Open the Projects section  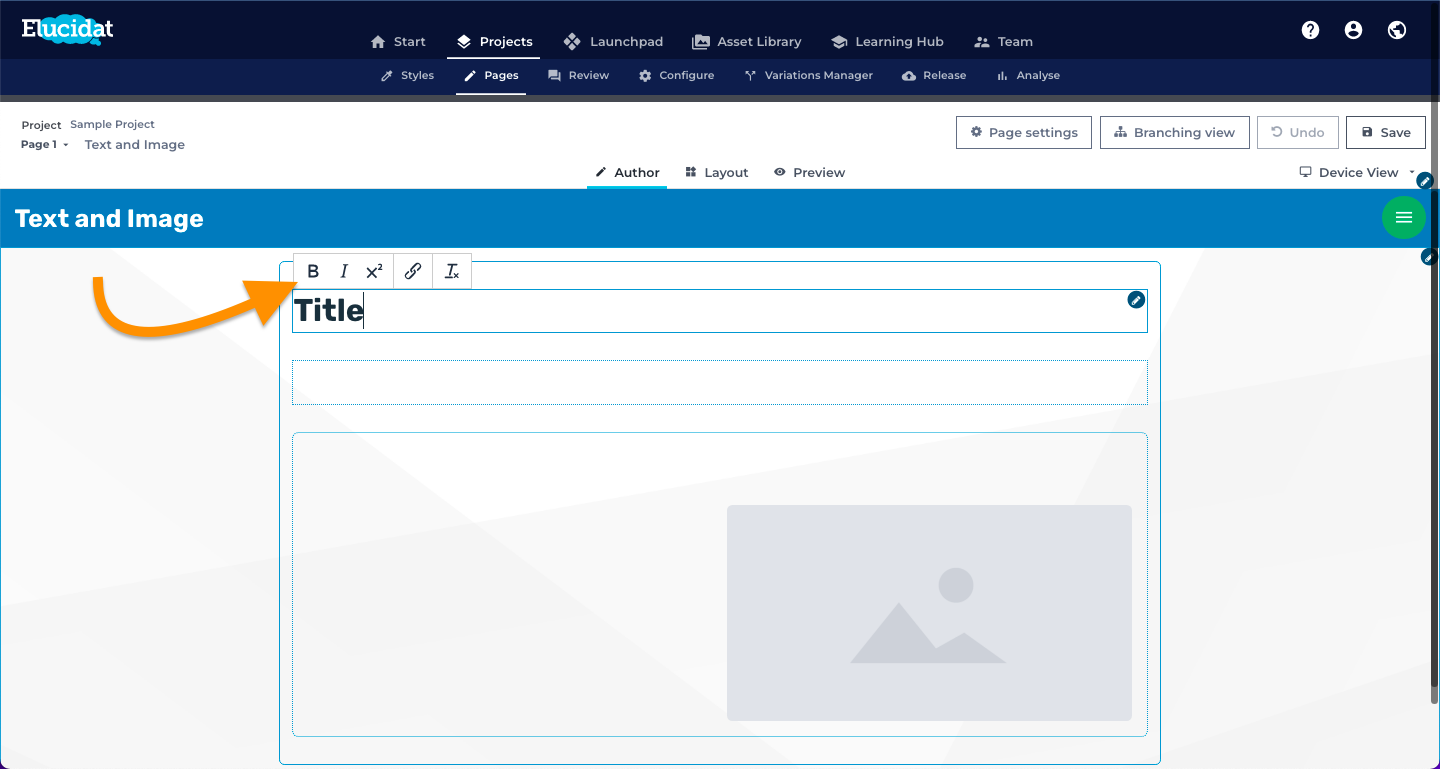(x=494, y=41)
